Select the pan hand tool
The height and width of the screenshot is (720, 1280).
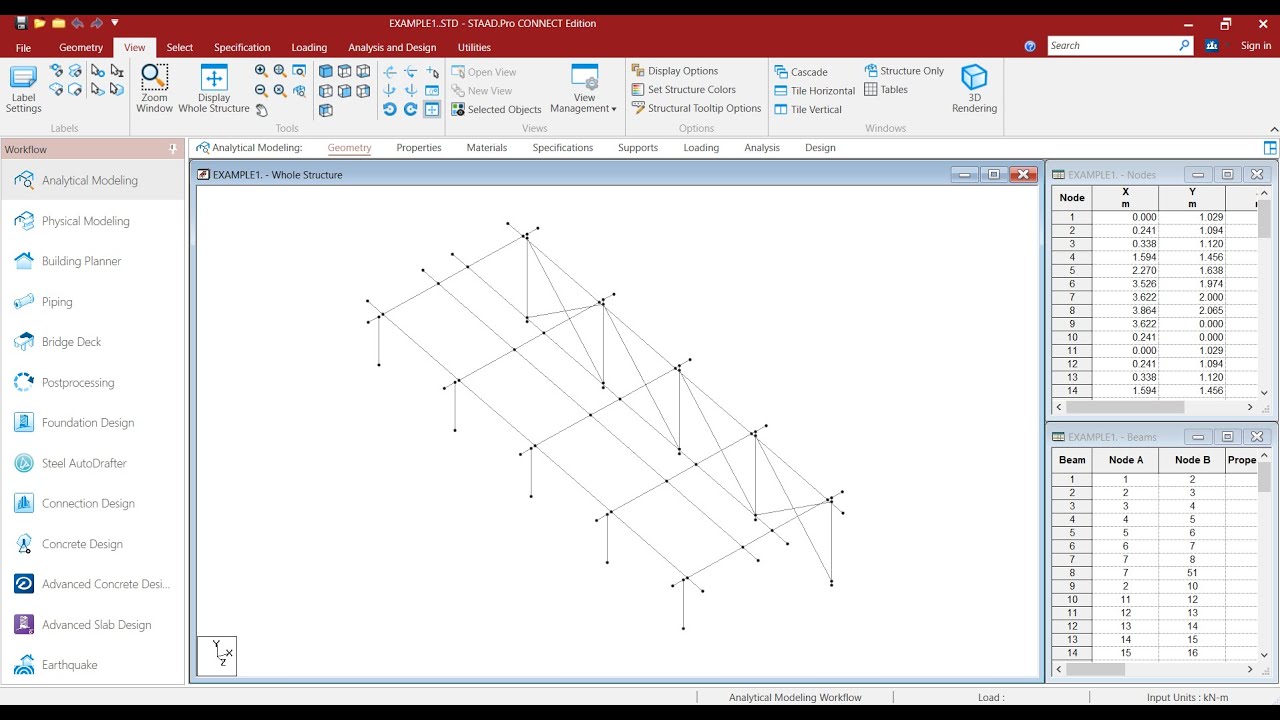261,110
